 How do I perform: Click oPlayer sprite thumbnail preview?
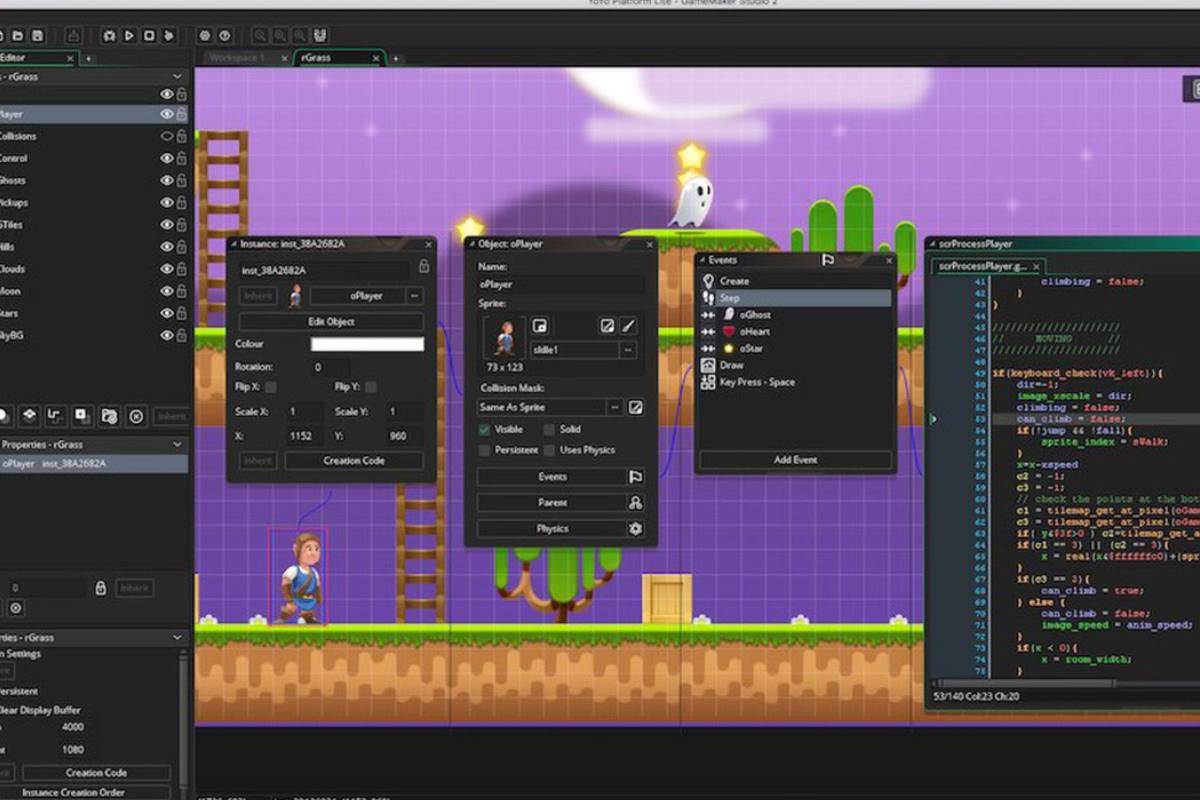[x=504, y=337]
